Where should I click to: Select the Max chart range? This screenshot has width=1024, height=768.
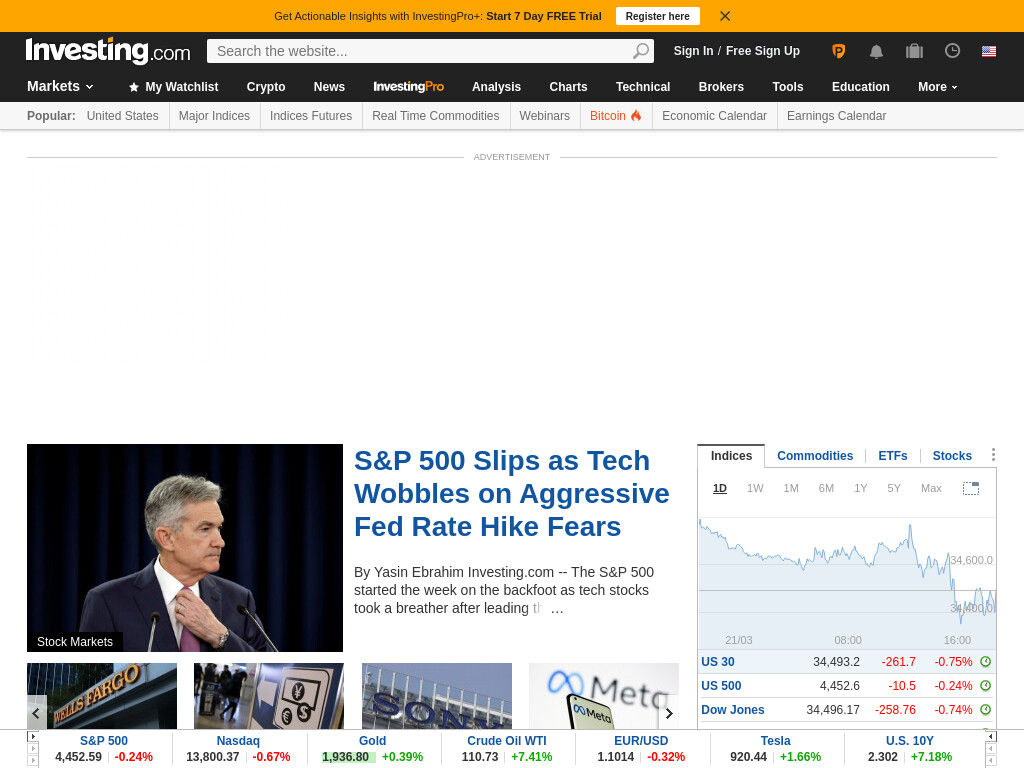[x=931, y=488]
